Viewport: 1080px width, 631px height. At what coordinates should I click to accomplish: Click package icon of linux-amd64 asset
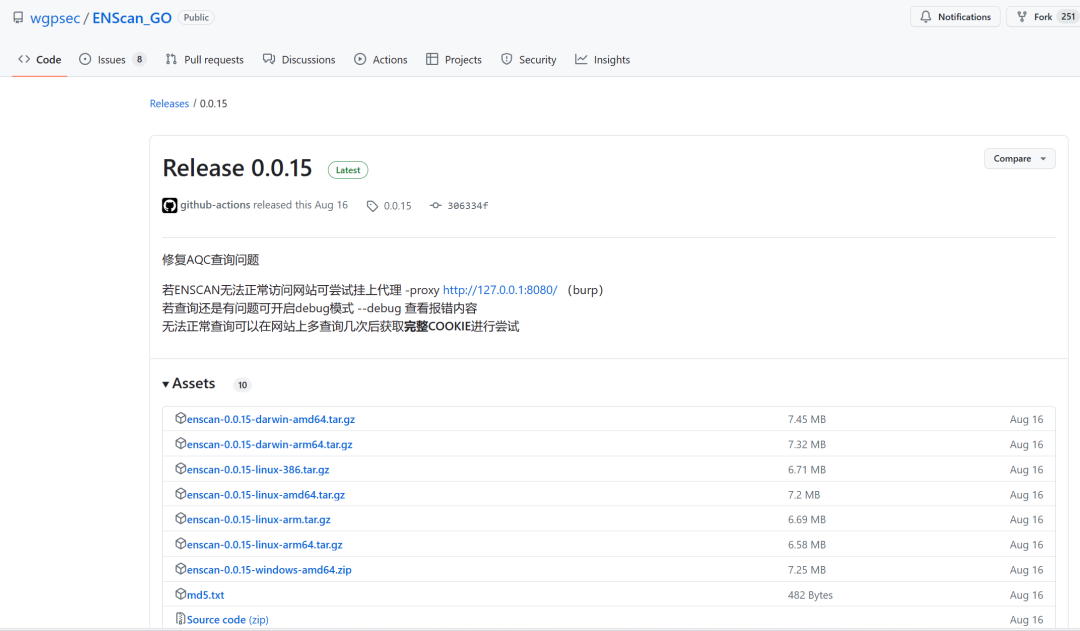180,494
